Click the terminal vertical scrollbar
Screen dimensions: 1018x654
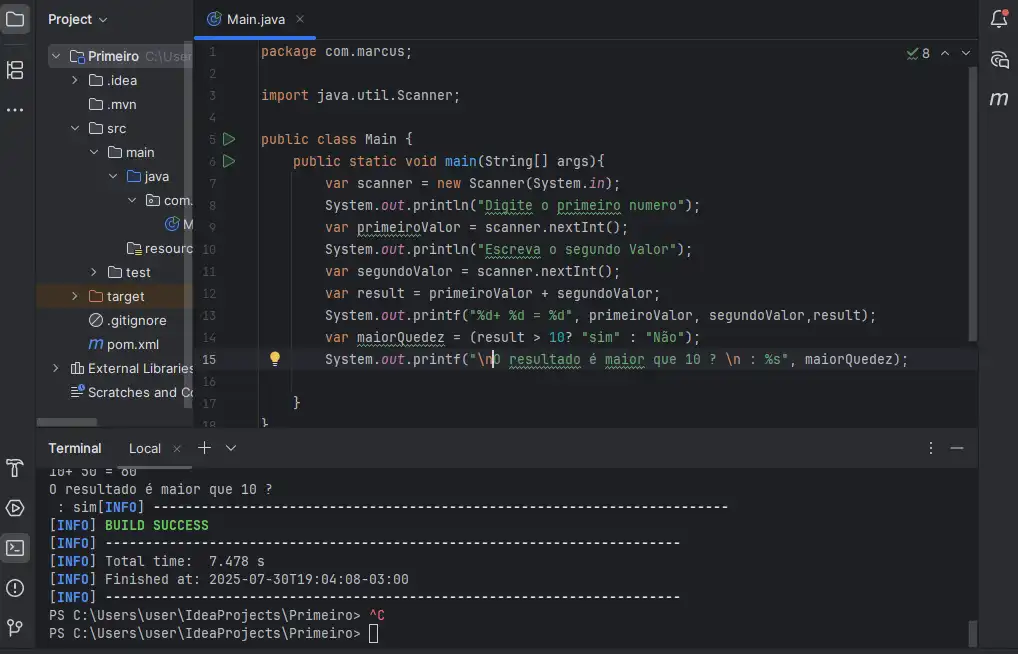pyautogui.click(x=973, y=634)
